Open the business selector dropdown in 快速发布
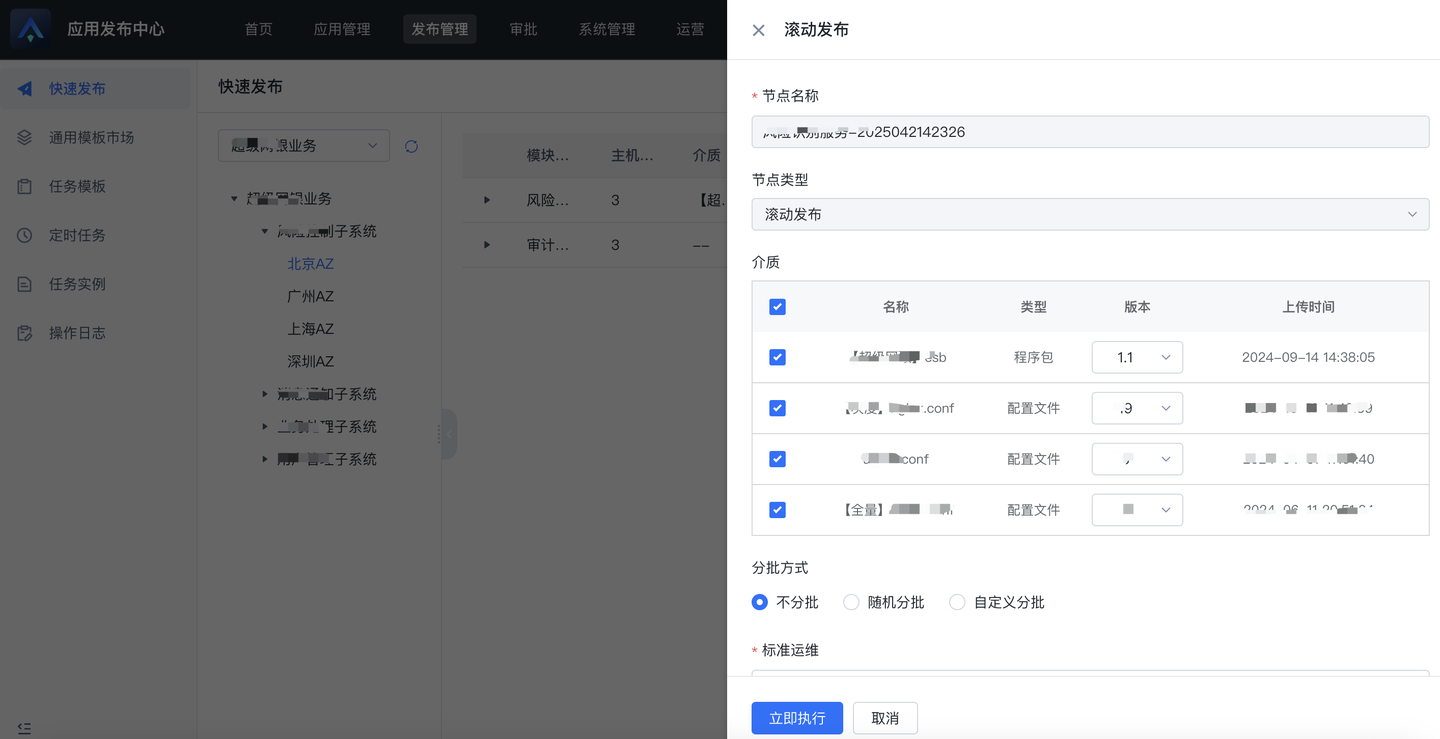 (x=304, y=146)
